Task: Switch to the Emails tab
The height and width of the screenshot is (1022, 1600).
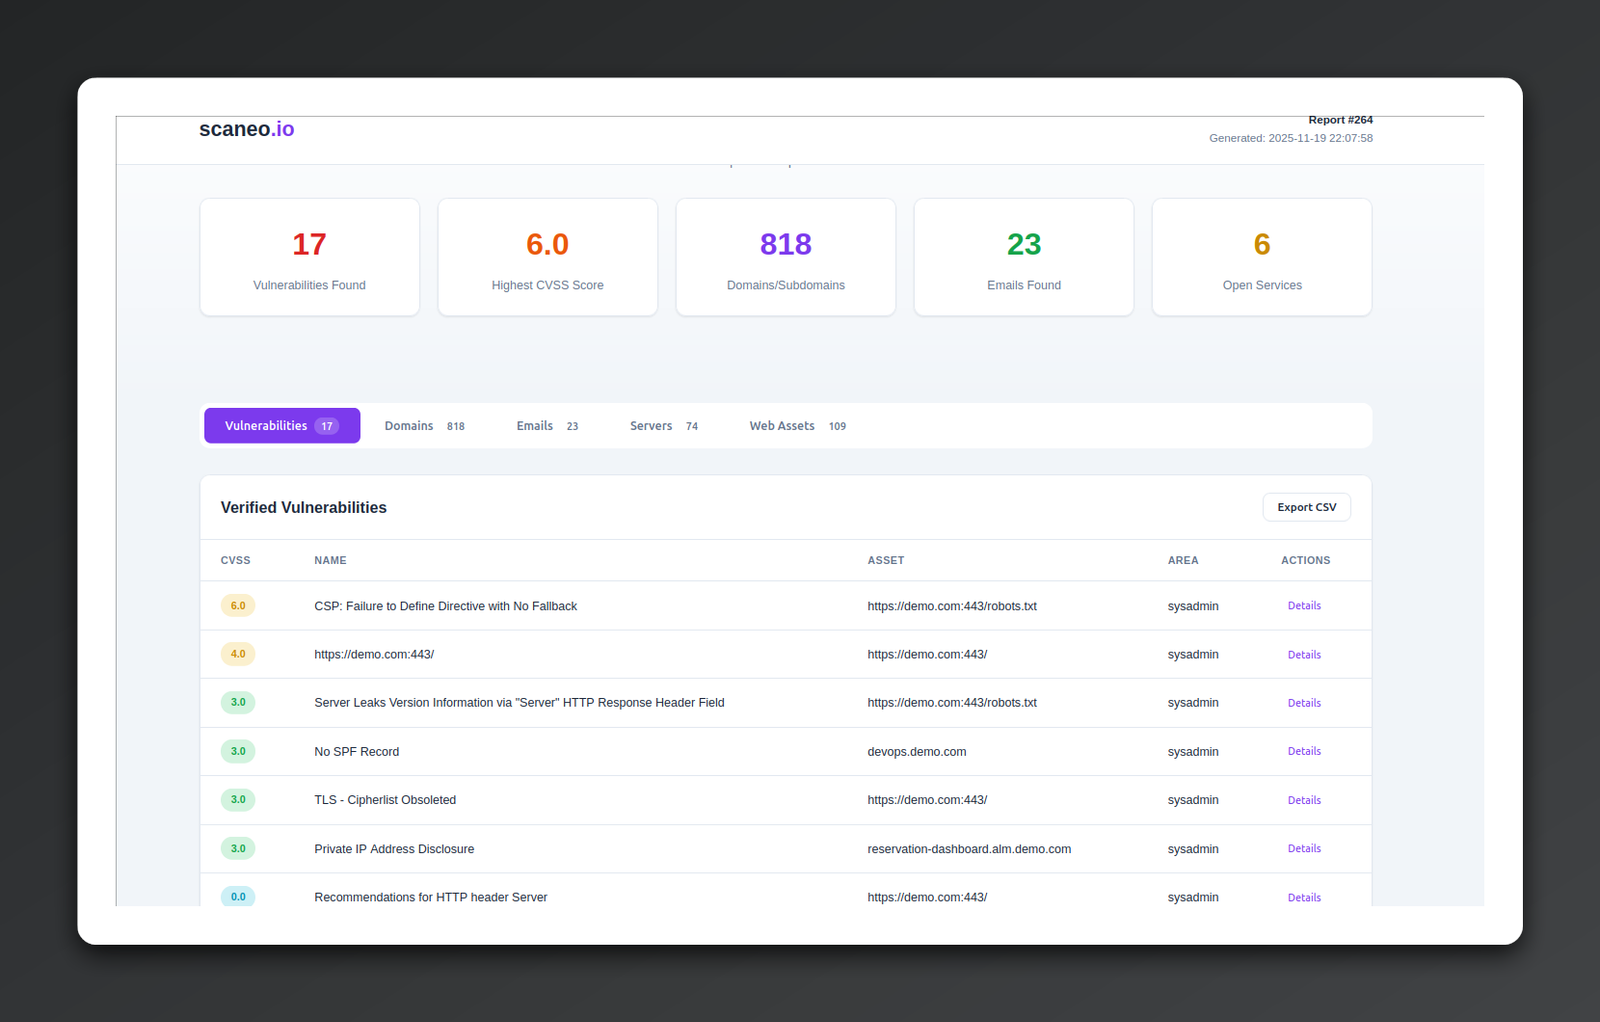Action: tap(546, 426)
